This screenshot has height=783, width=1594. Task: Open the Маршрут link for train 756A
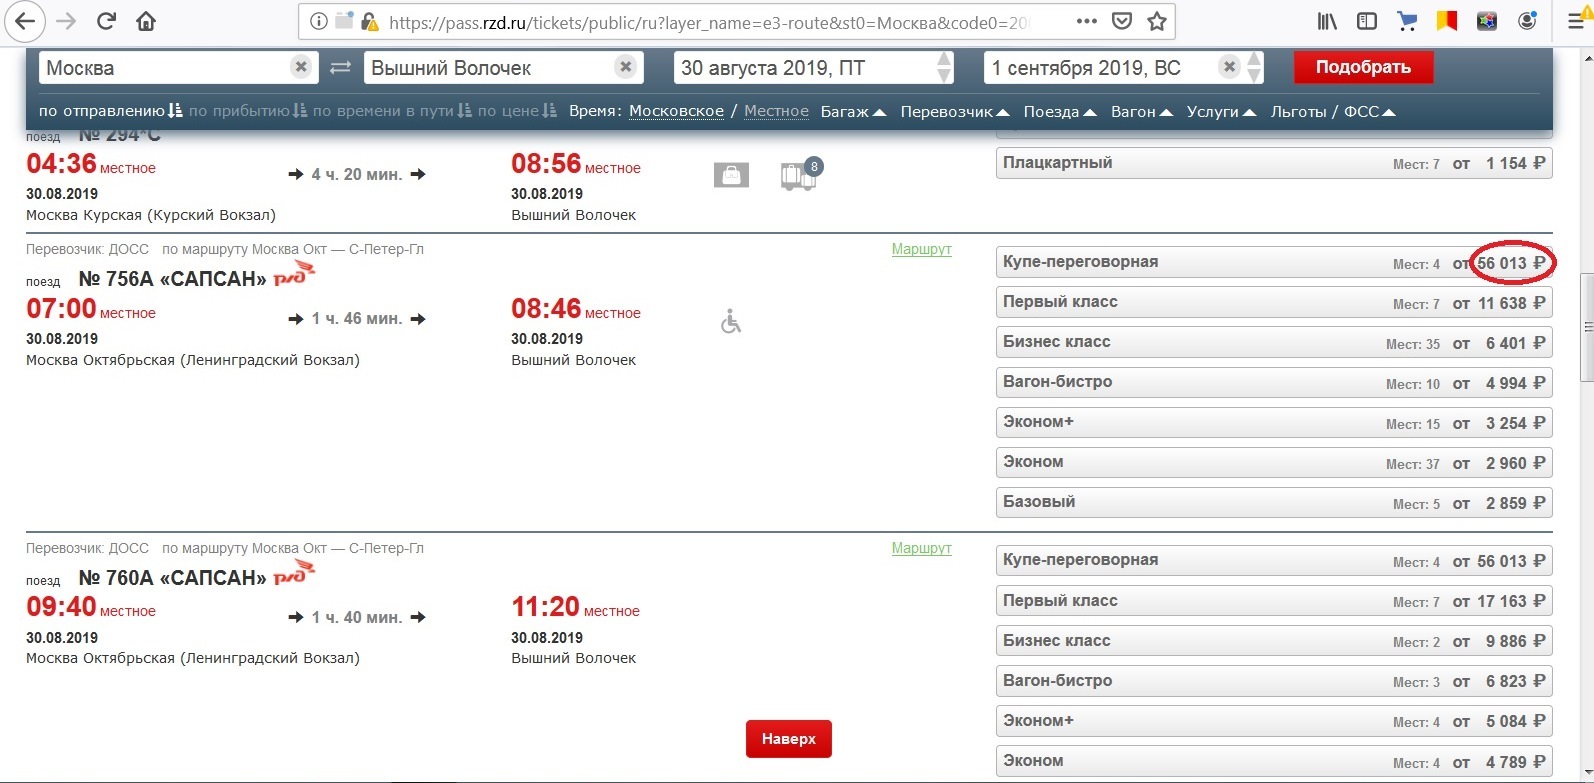pyautogui.click(x=921, y=249)
